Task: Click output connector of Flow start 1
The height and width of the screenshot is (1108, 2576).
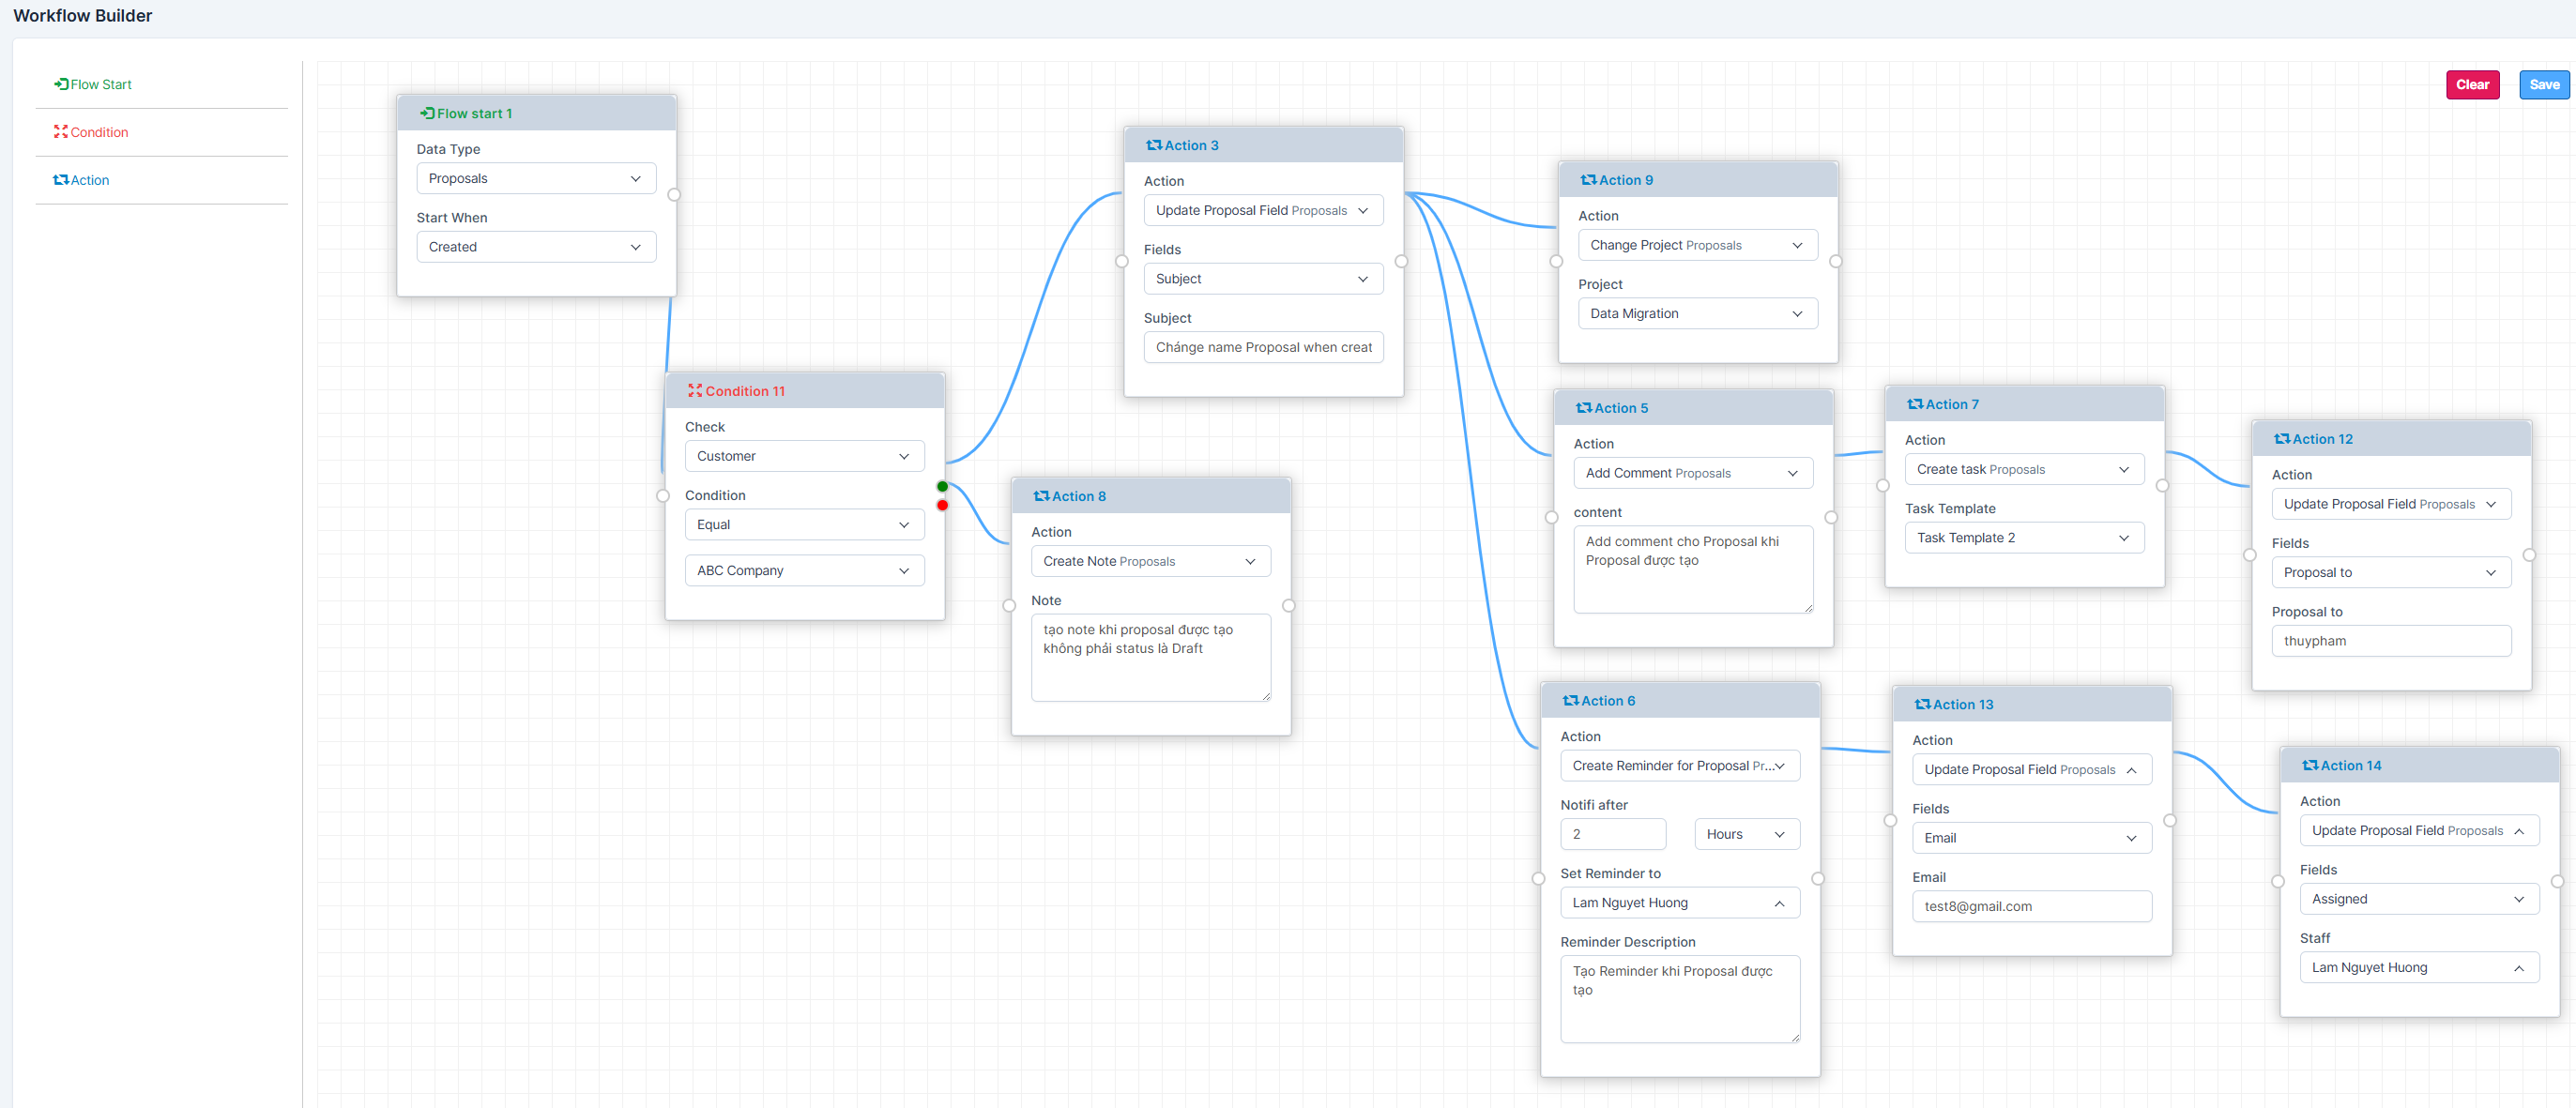Action: click(674, 195)
